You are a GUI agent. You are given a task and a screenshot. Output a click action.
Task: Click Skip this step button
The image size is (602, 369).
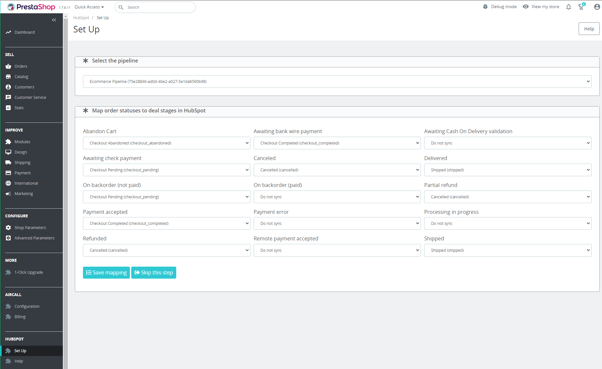click(x=154, y=273)
